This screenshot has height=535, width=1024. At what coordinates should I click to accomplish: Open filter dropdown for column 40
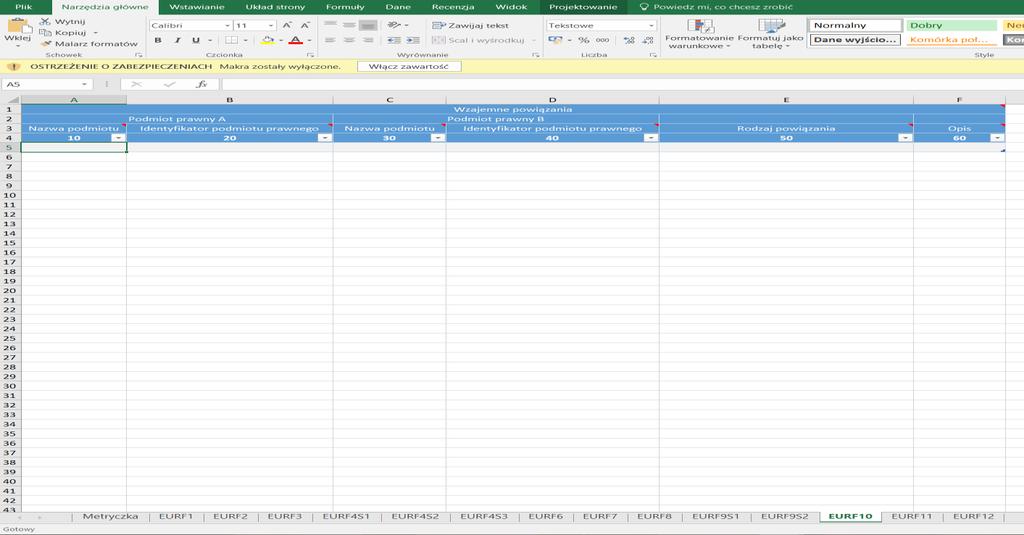click(x=650, y=138)
